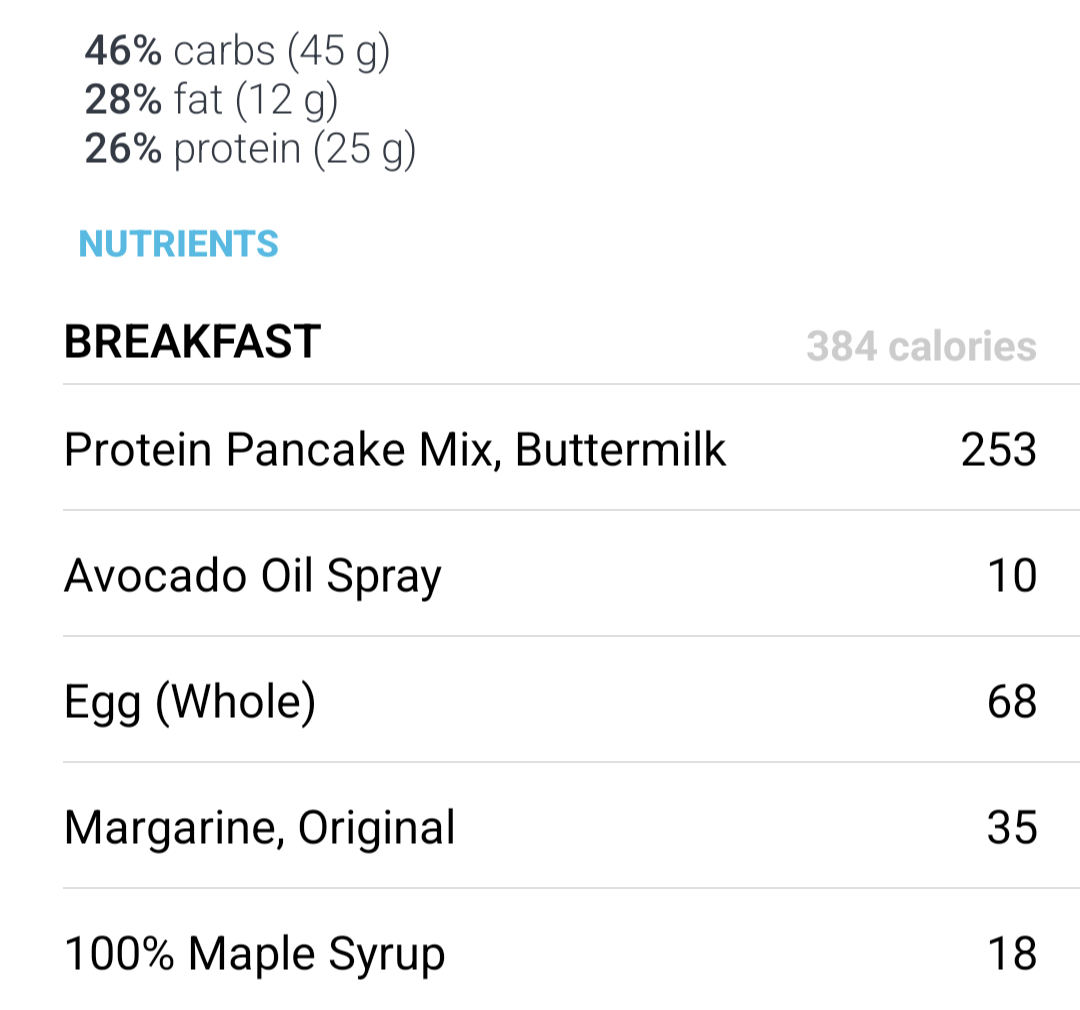Open Protein Pancake Mix, Buttermilk entry

pos(571,449)
